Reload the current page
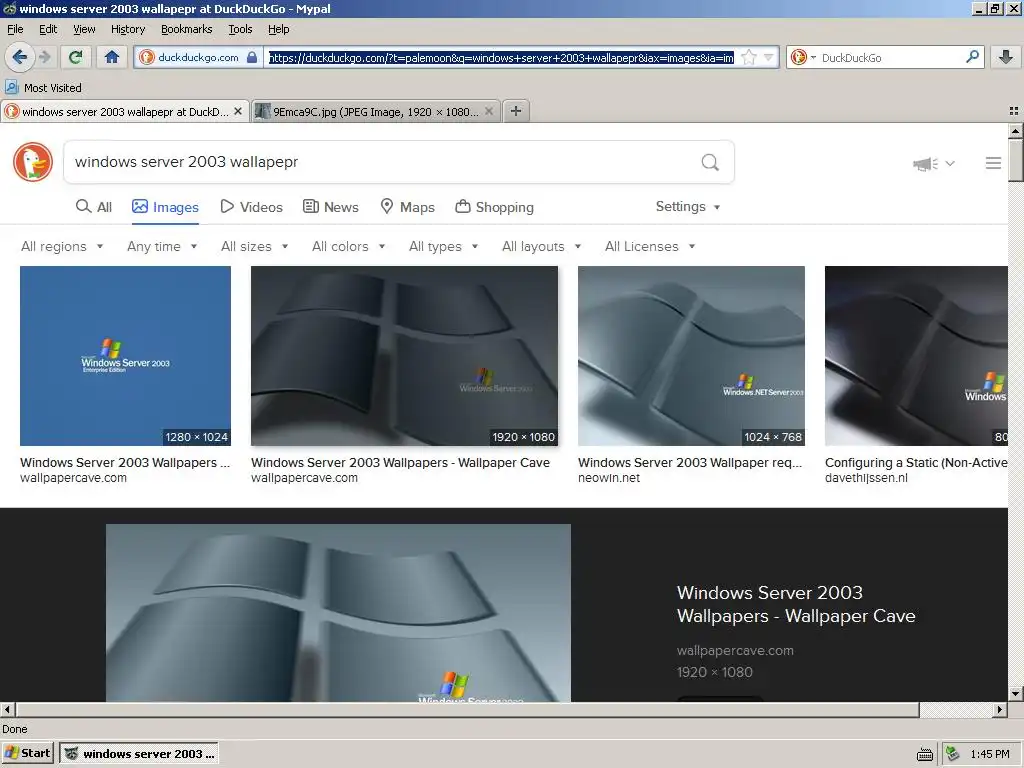The image size is (1024, 768). point(76,57)
